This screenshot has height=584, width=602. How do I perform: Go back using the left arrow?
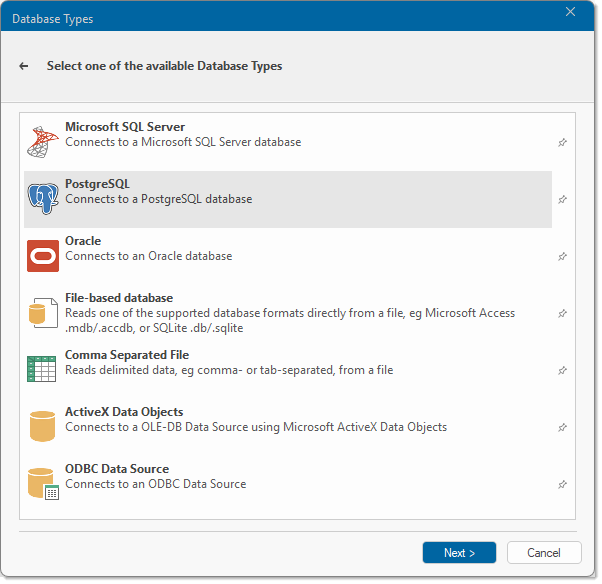coord(24,66)
